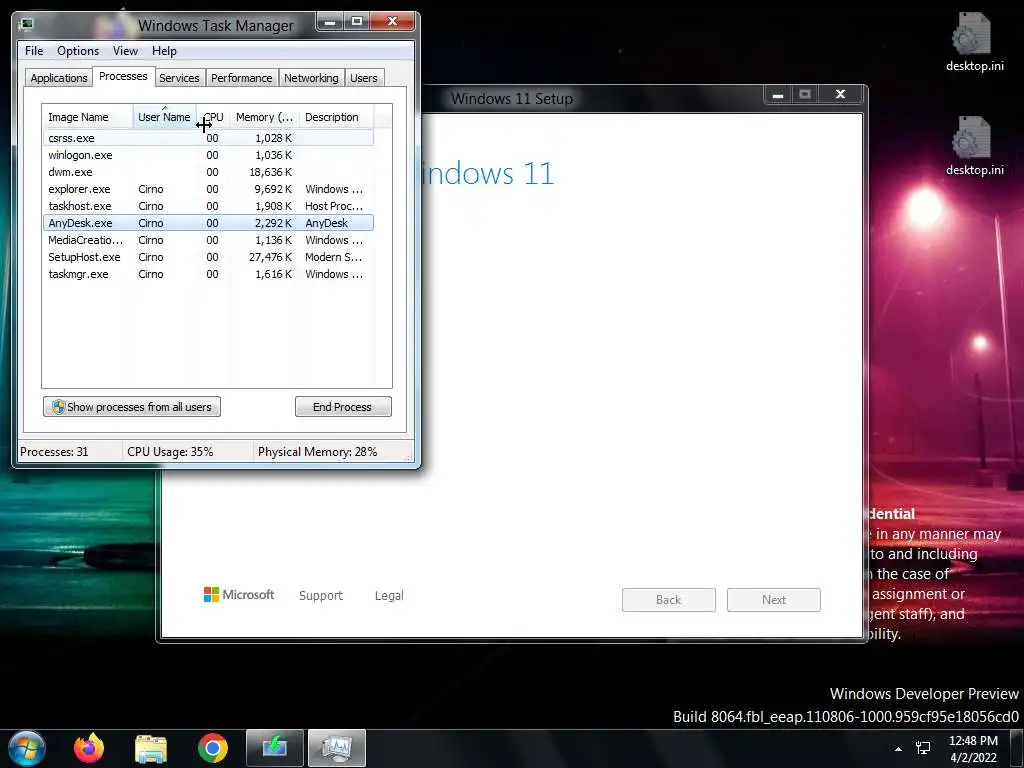The height and width of the screenshot is (768, 1024).
Task: Launch Google Chrome from the taskbar
Action: (213, 748)
